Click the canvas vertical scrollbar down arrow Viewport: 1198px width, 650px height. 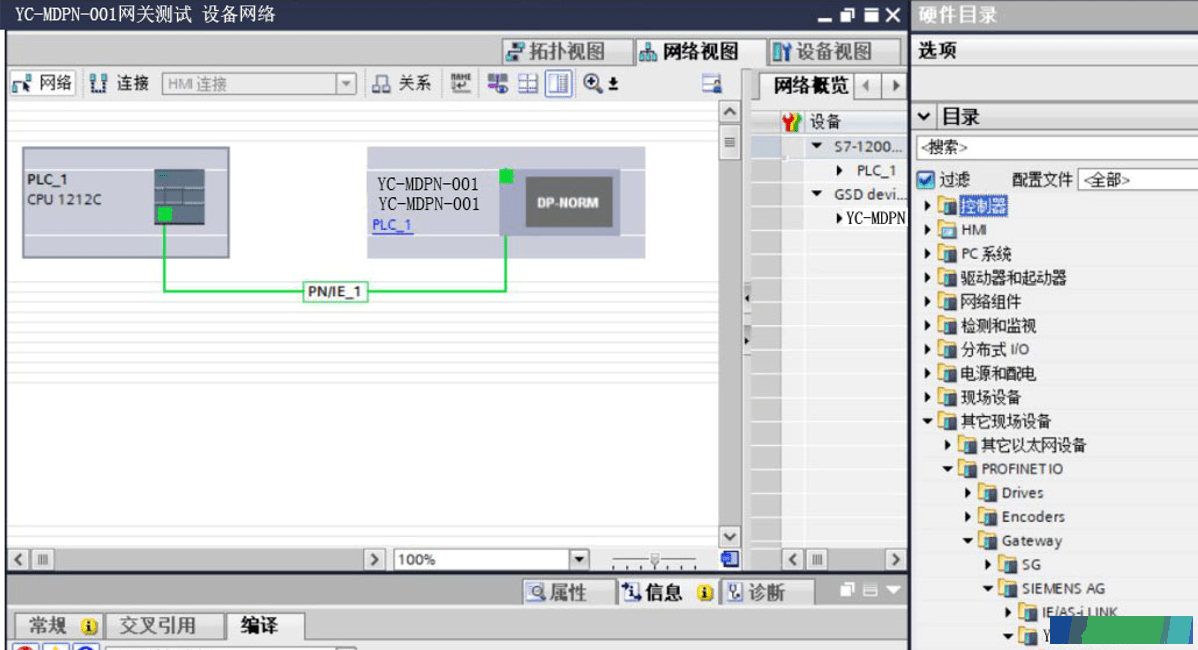point(730,536)
